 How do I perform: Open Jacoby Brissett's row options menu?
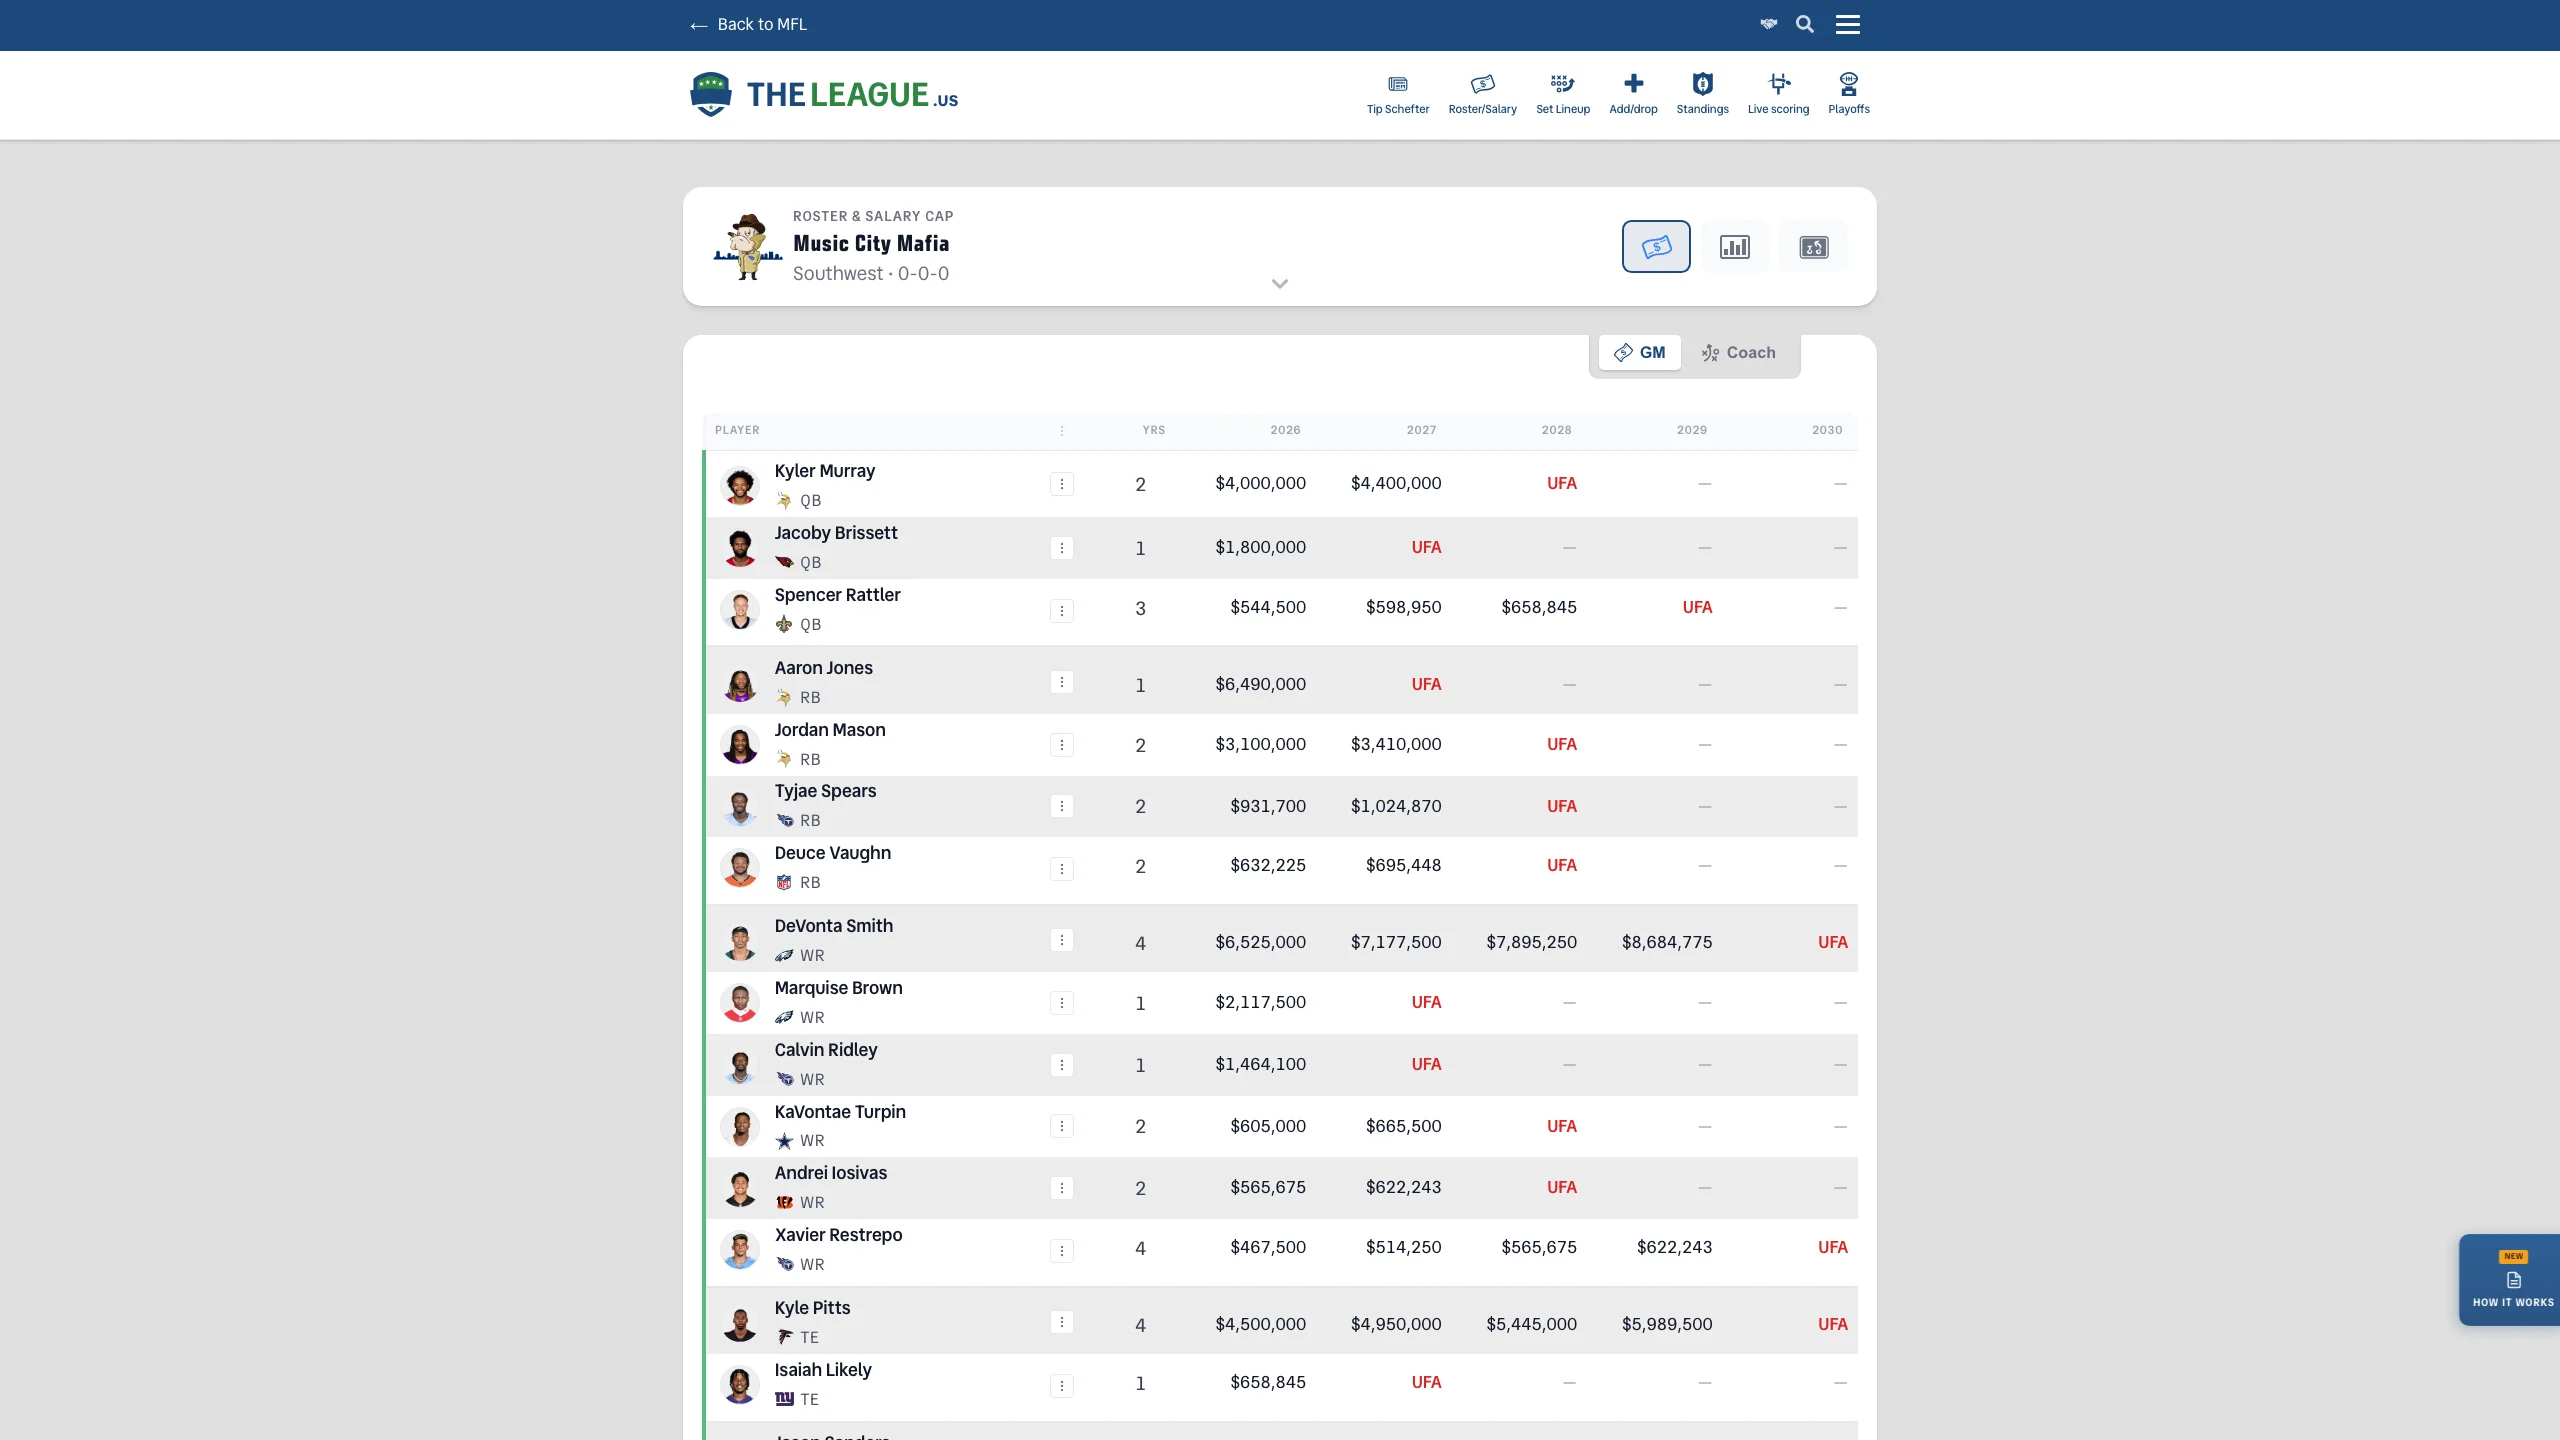point(1061,548)
